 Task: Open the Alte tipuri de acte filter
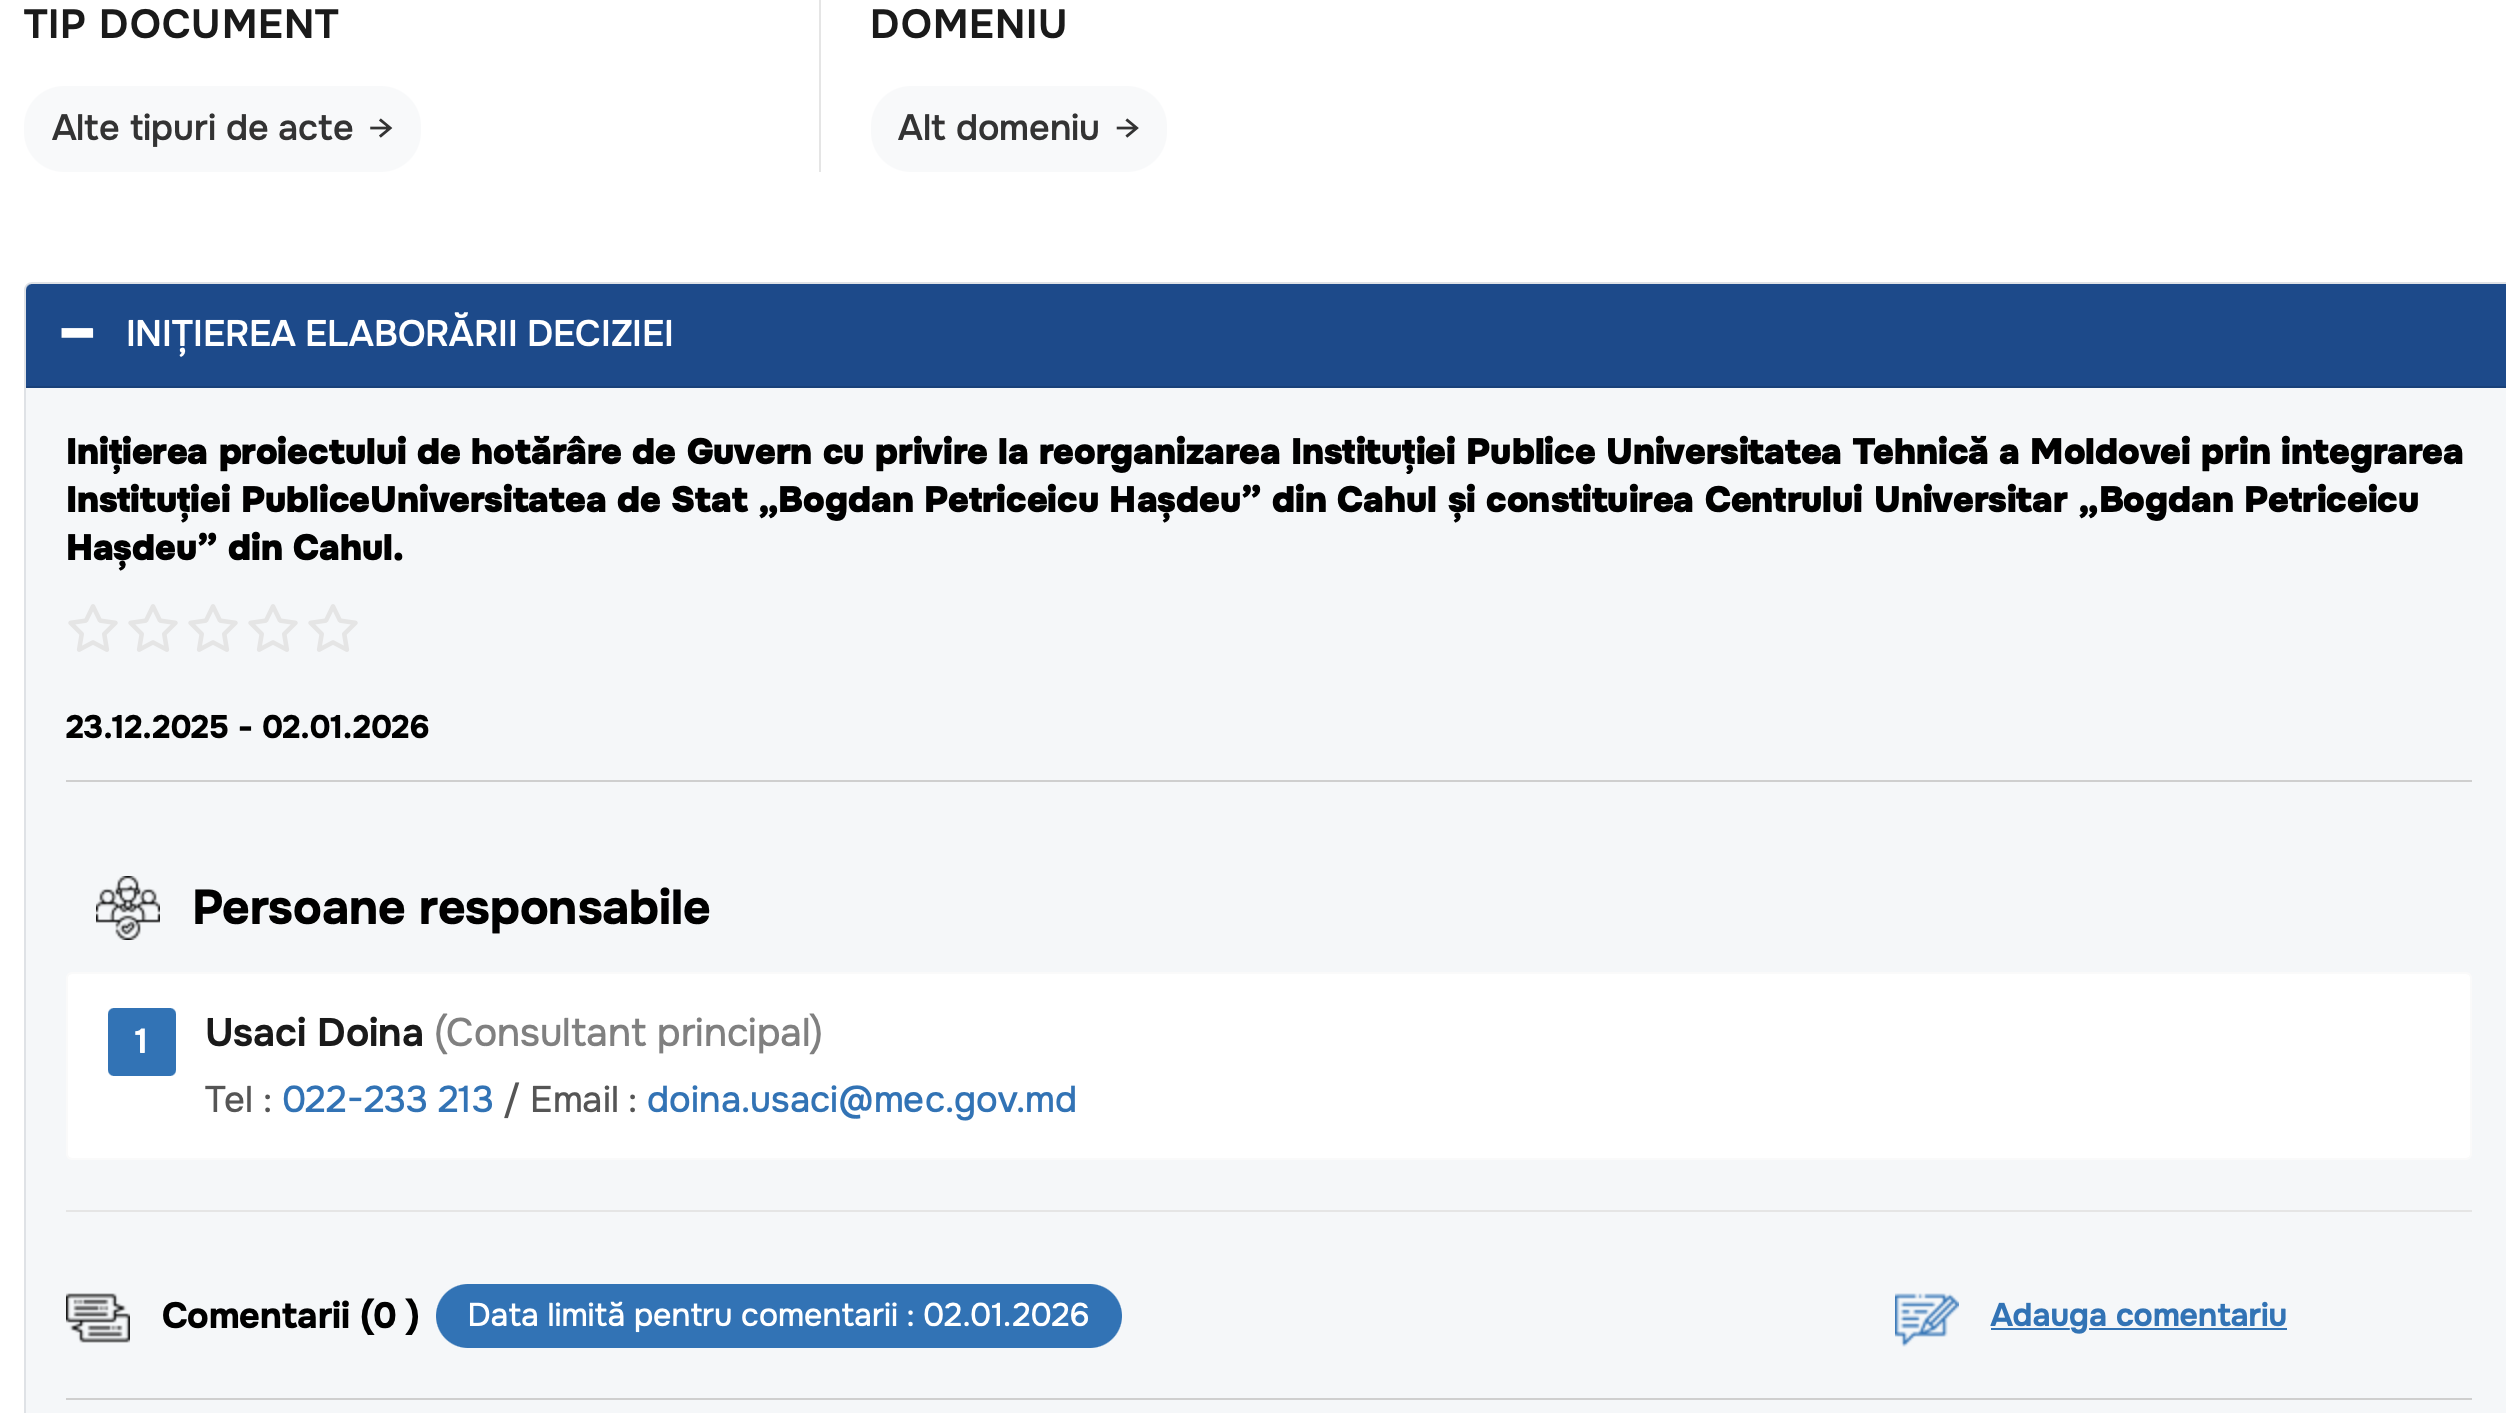[x=202, y=128]
